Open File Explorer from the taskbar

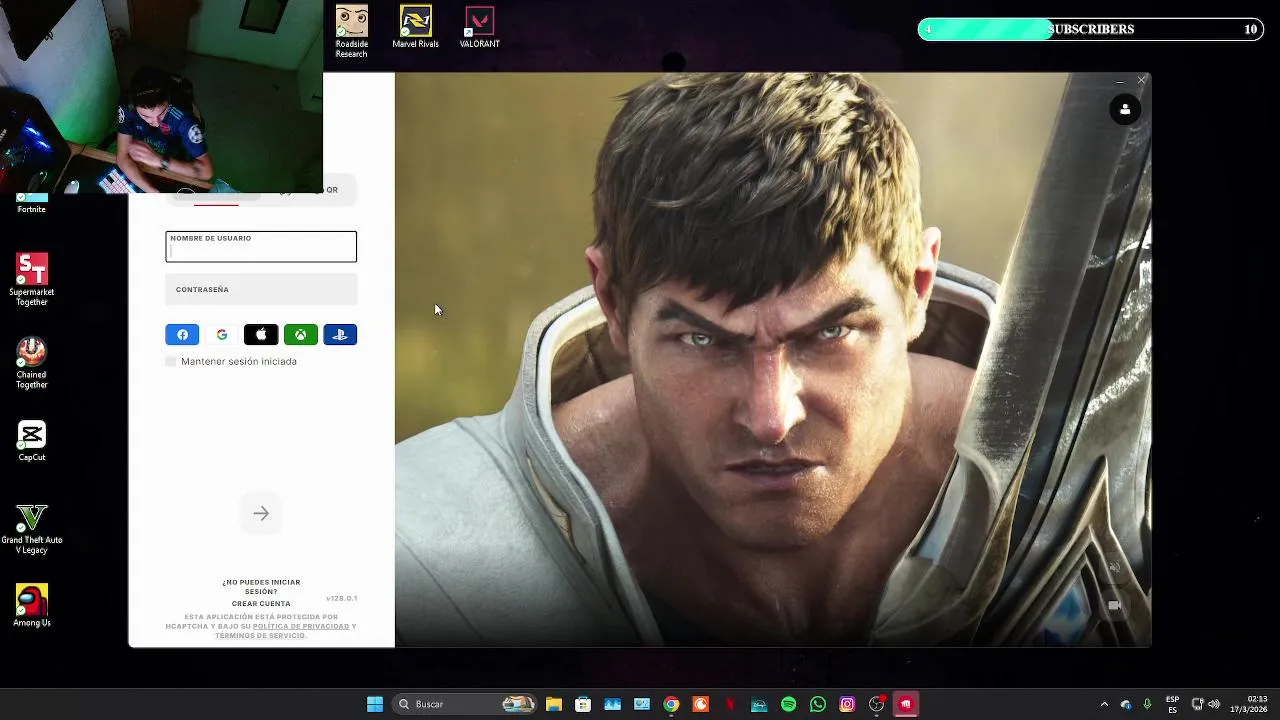pos(553,704)
